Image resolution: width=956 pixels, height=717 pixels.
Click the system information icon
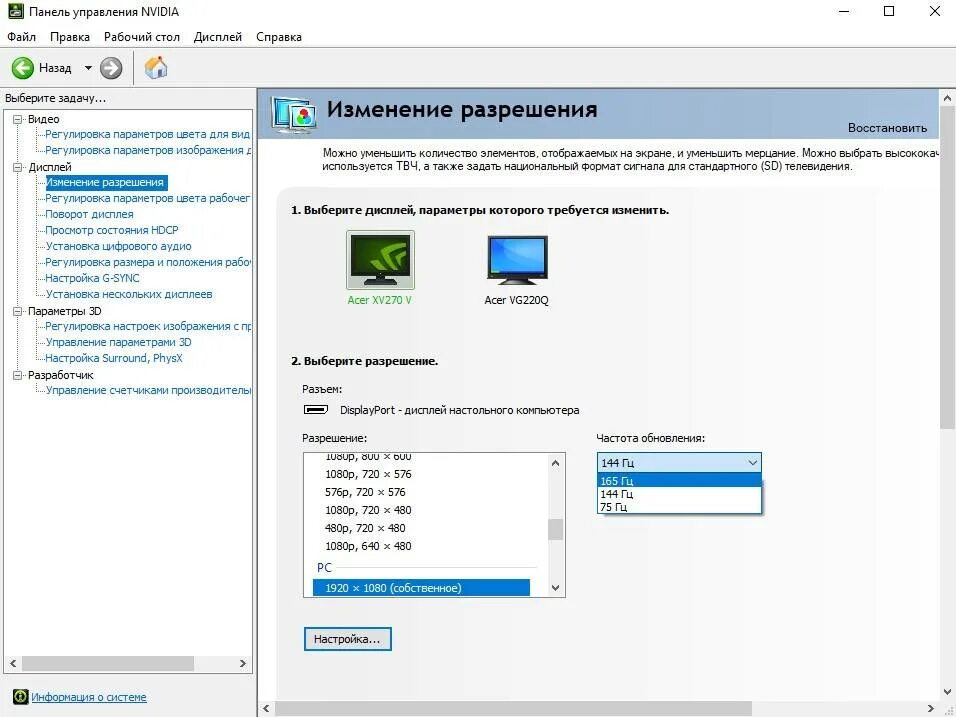point(20,696)
